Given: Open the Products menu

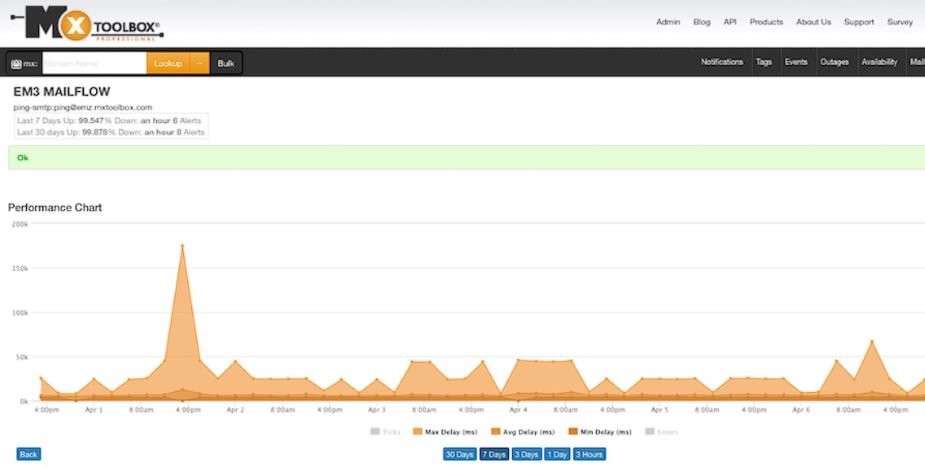Looking at the screenshot, I should (x=766, y=22).
